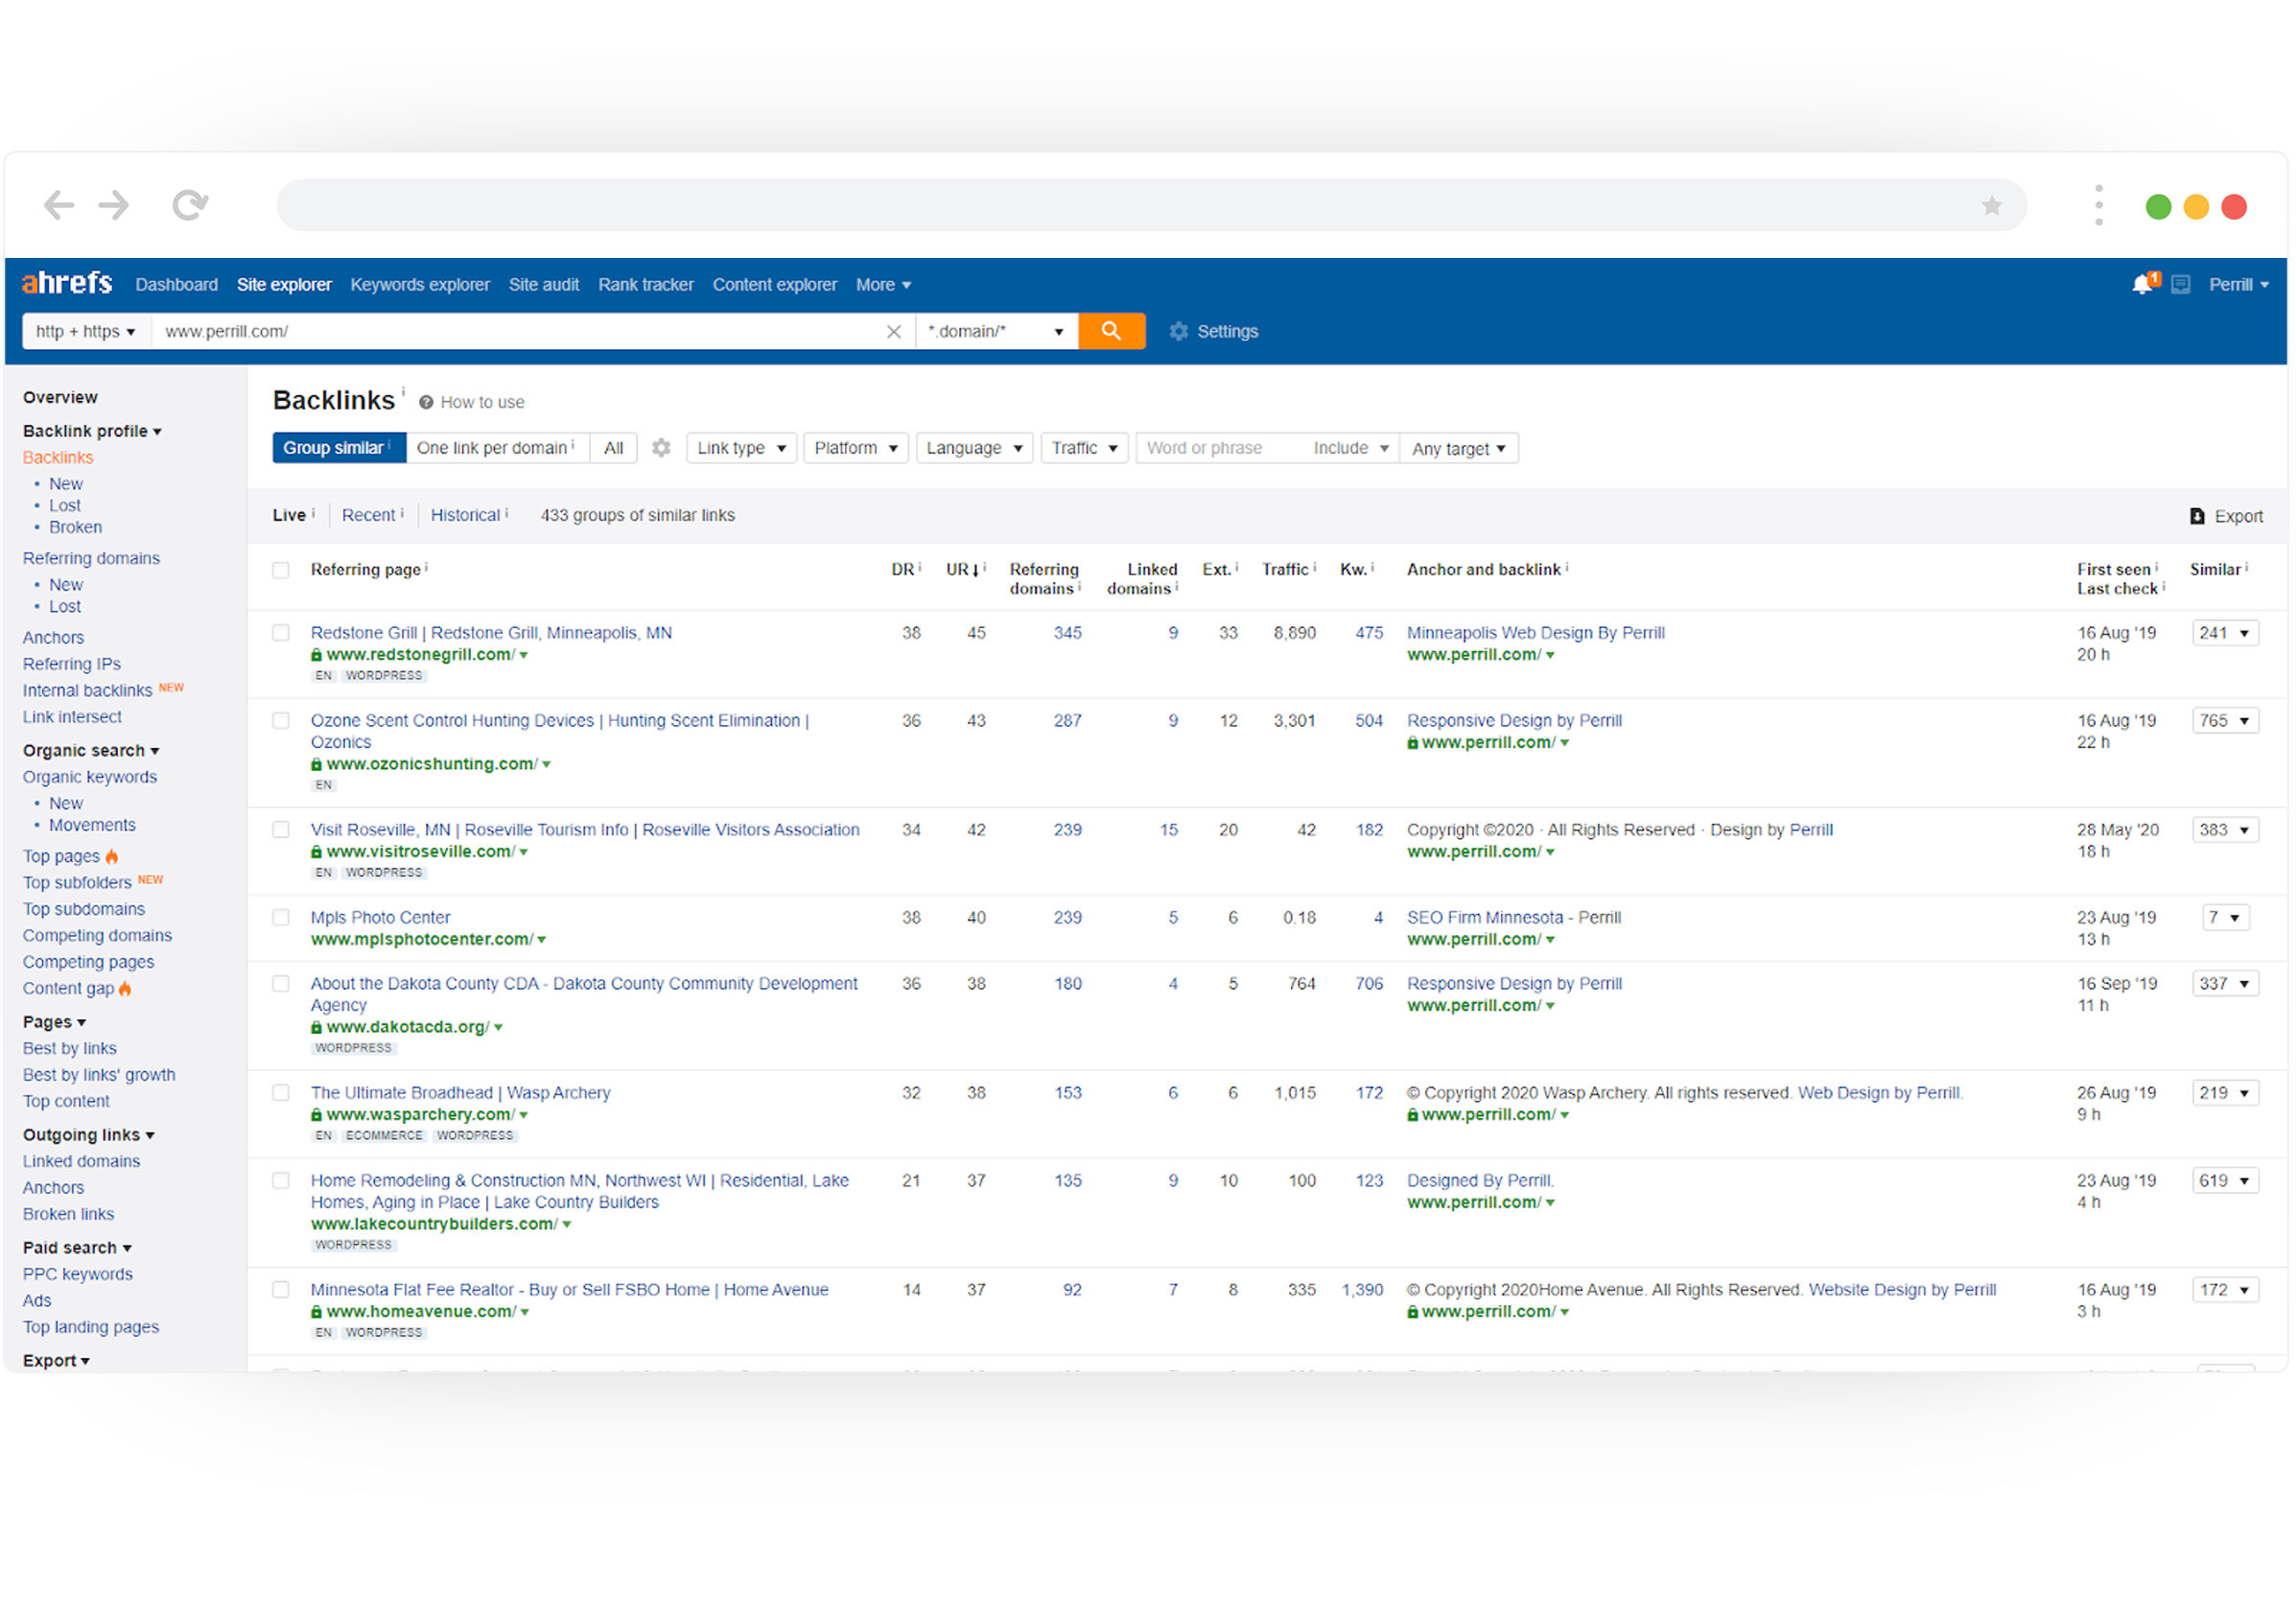
Task: Open the Dashboard menu item
Action: click(x=177, y=285)
